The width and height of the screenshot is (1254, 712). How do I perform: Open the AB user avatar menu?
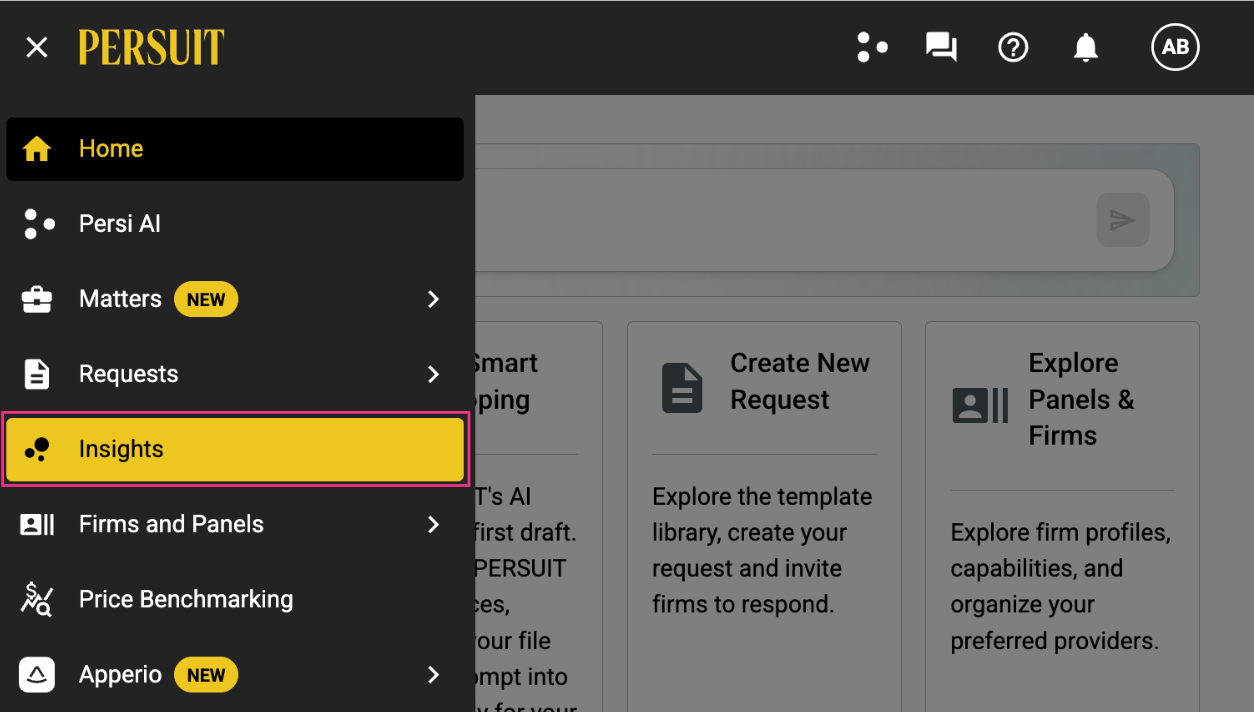tap(1175, 47)
